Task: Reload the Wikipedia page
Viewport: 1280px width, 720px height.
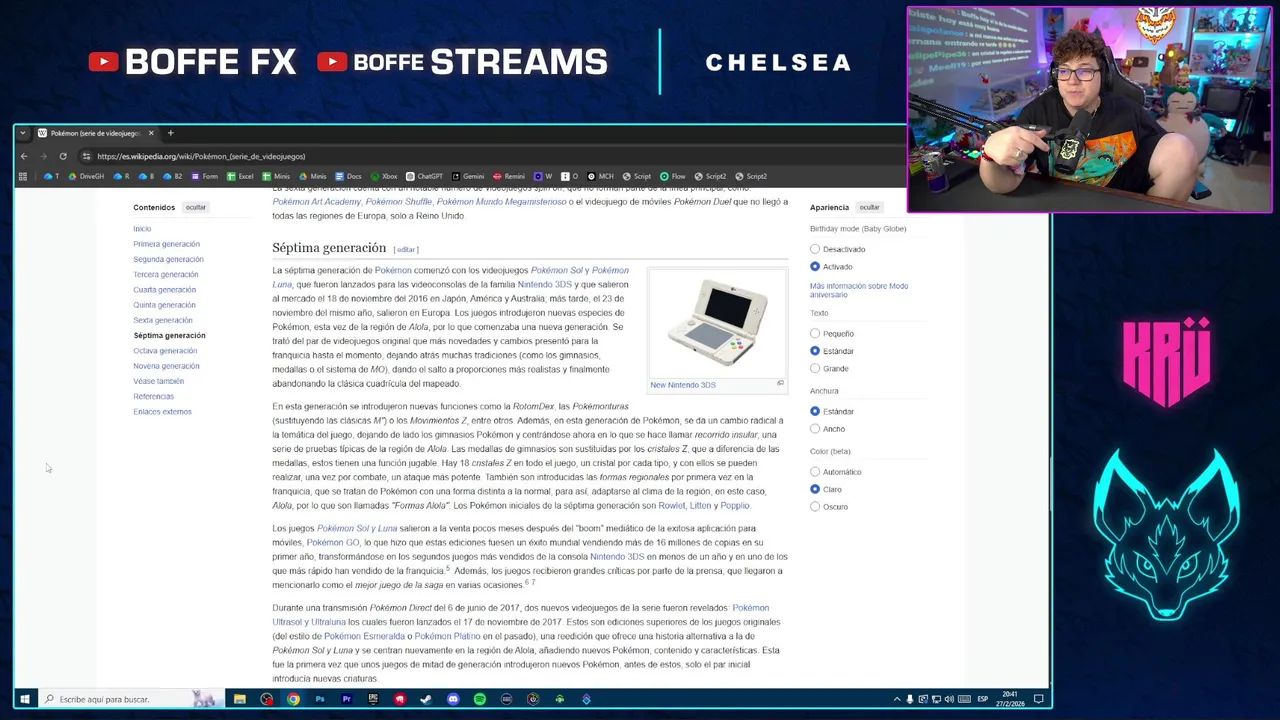Action: click(63, 156)
